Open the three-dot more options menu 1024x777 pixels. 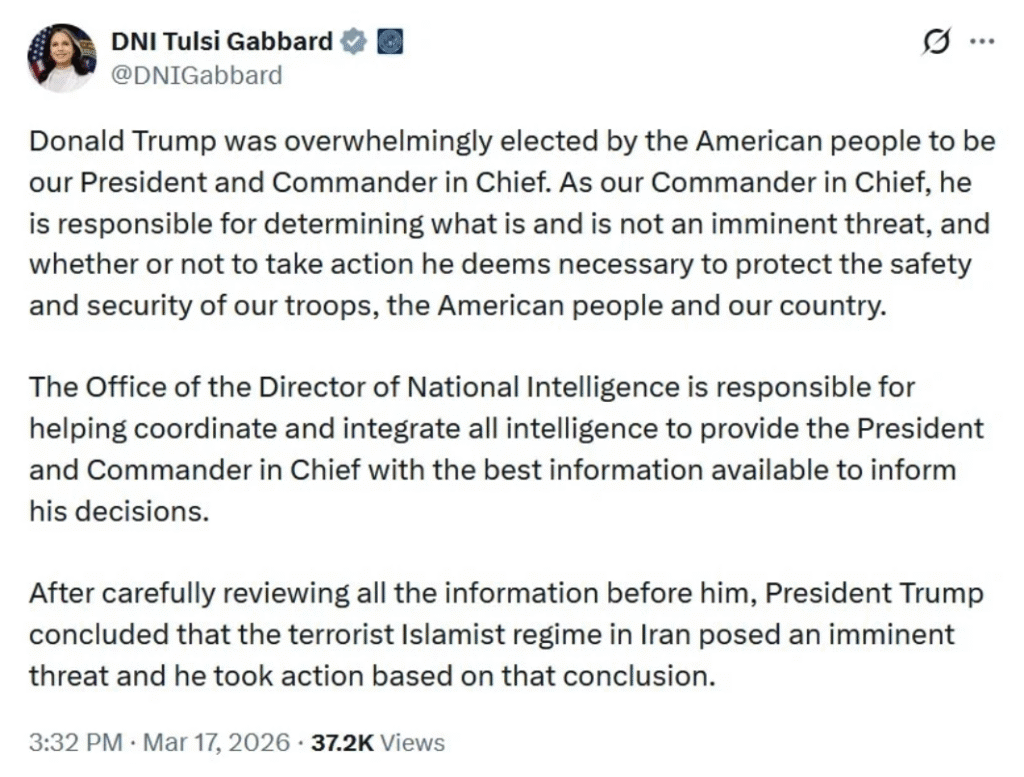983,42
